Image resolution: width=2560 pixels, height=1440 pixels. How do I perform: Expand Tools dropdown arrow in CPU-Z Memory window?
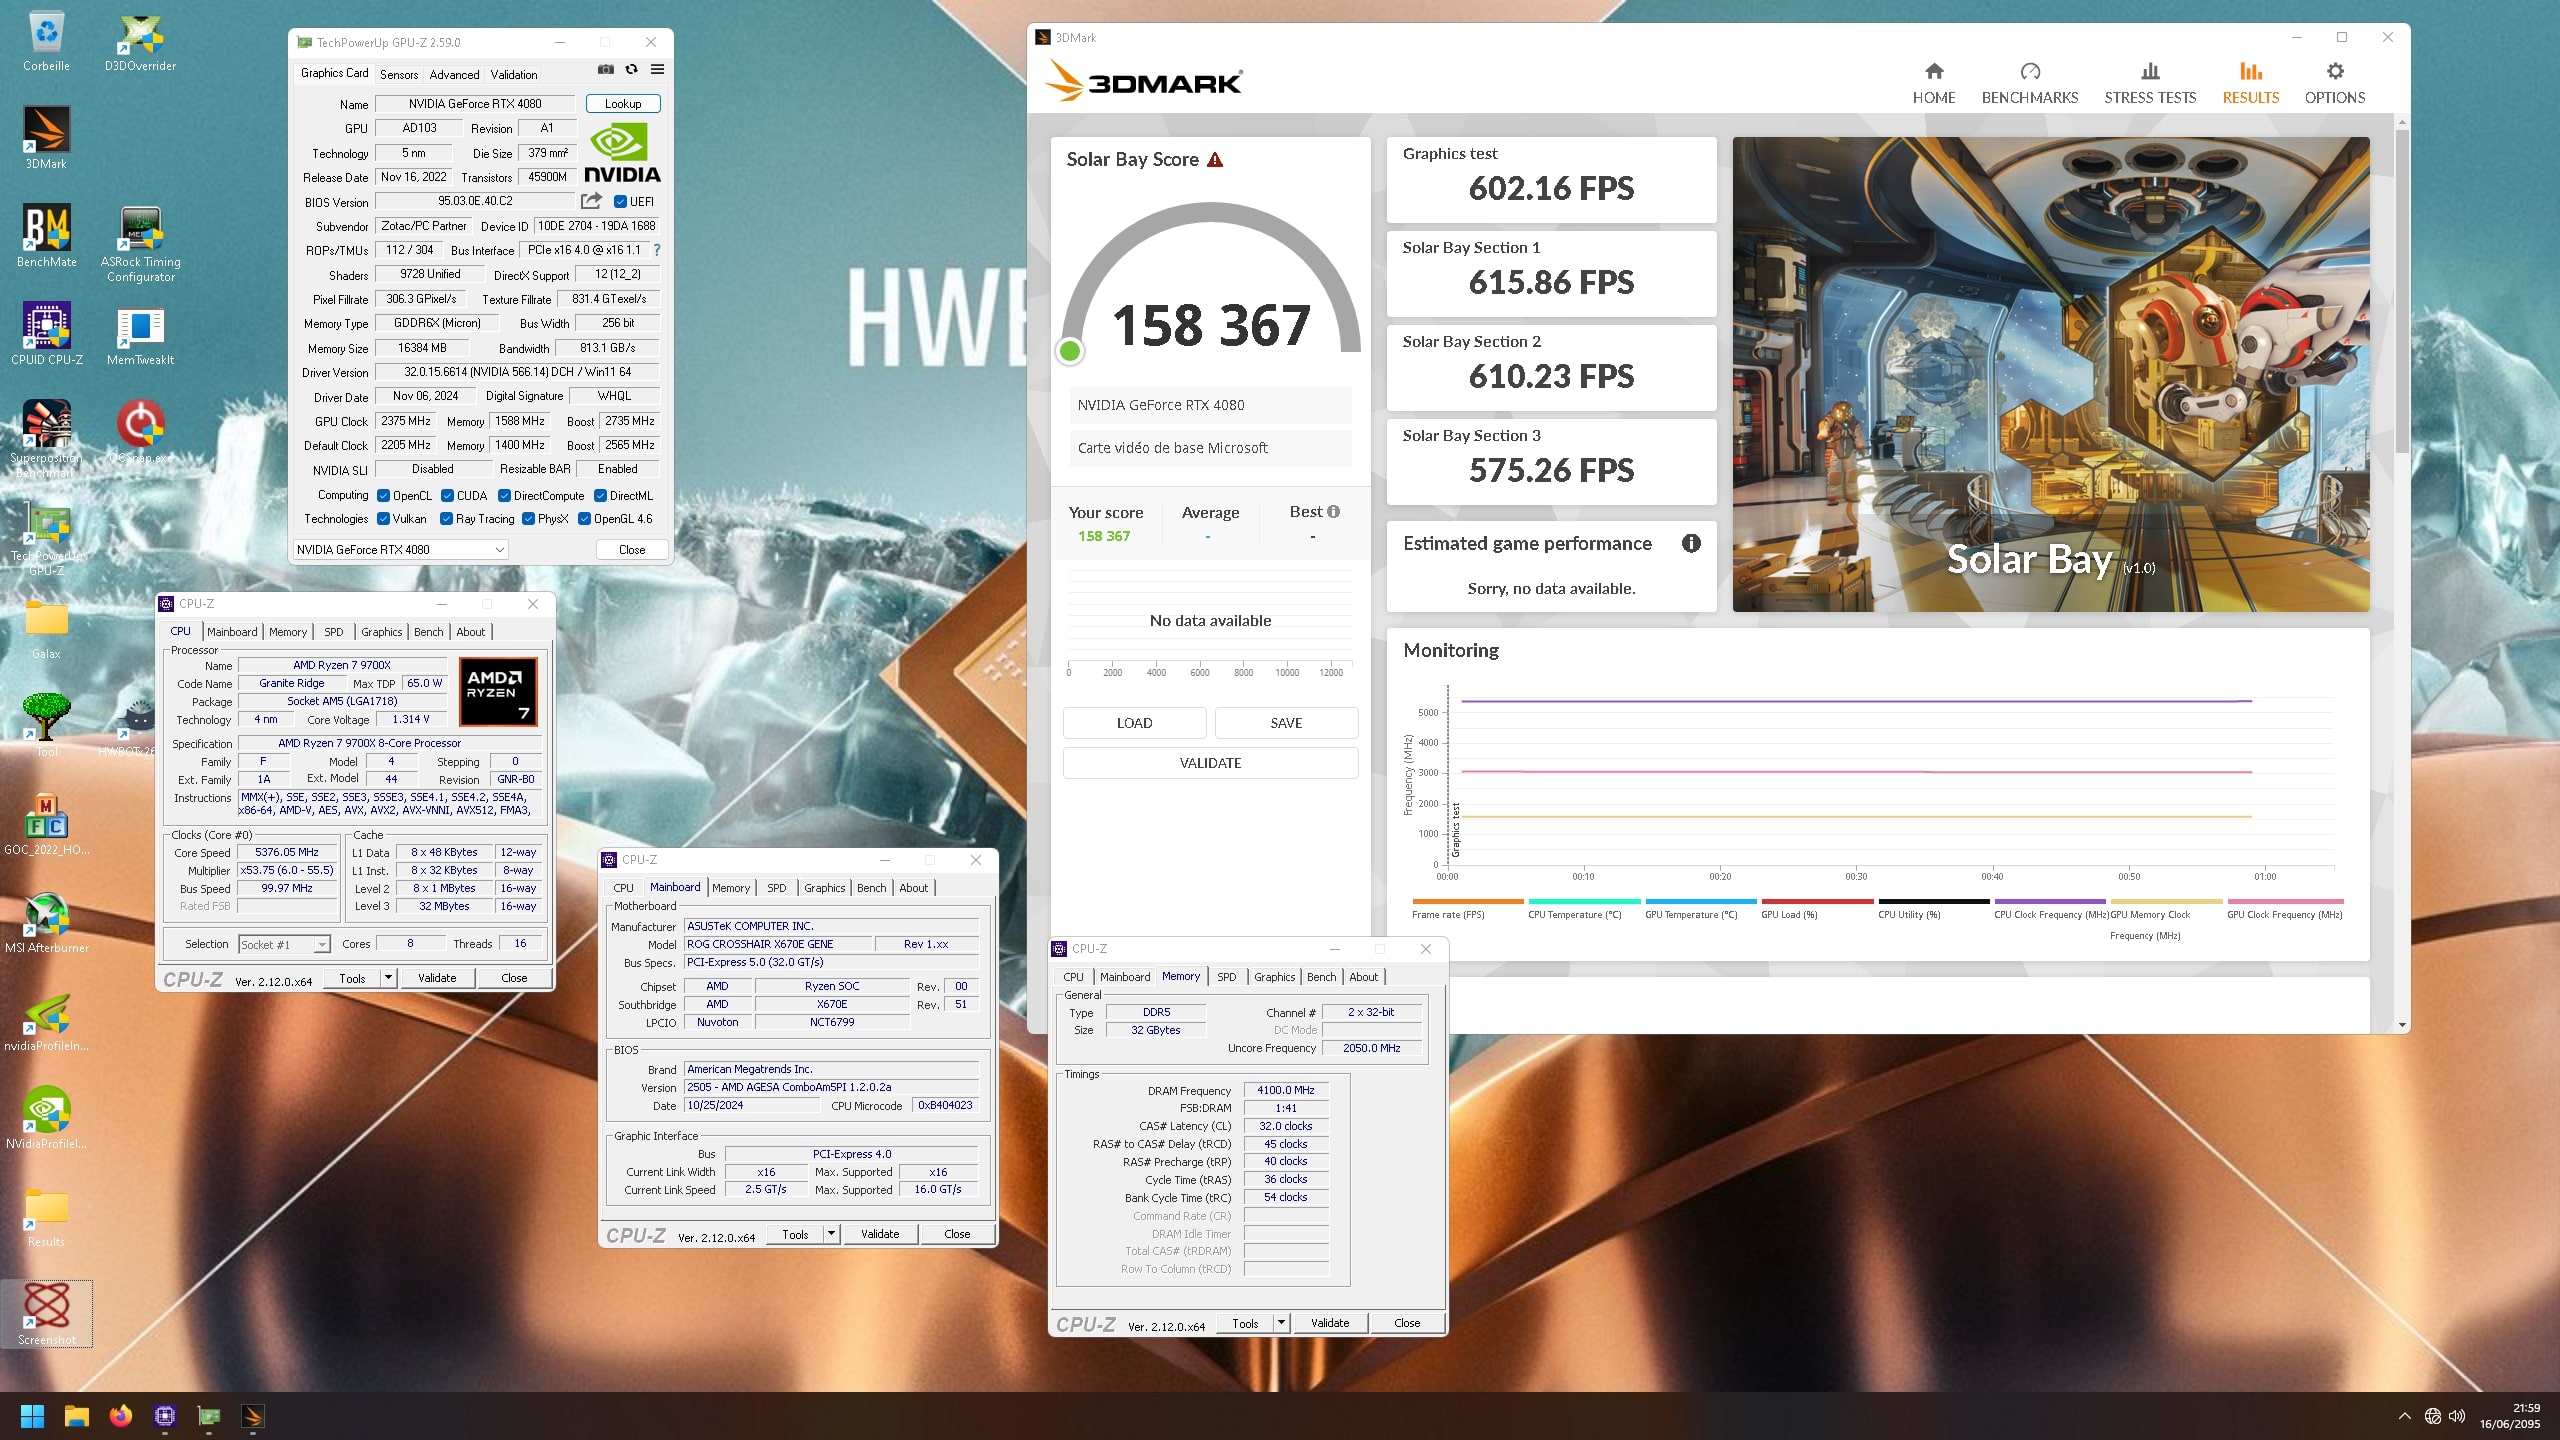tap(1281, 1323)
